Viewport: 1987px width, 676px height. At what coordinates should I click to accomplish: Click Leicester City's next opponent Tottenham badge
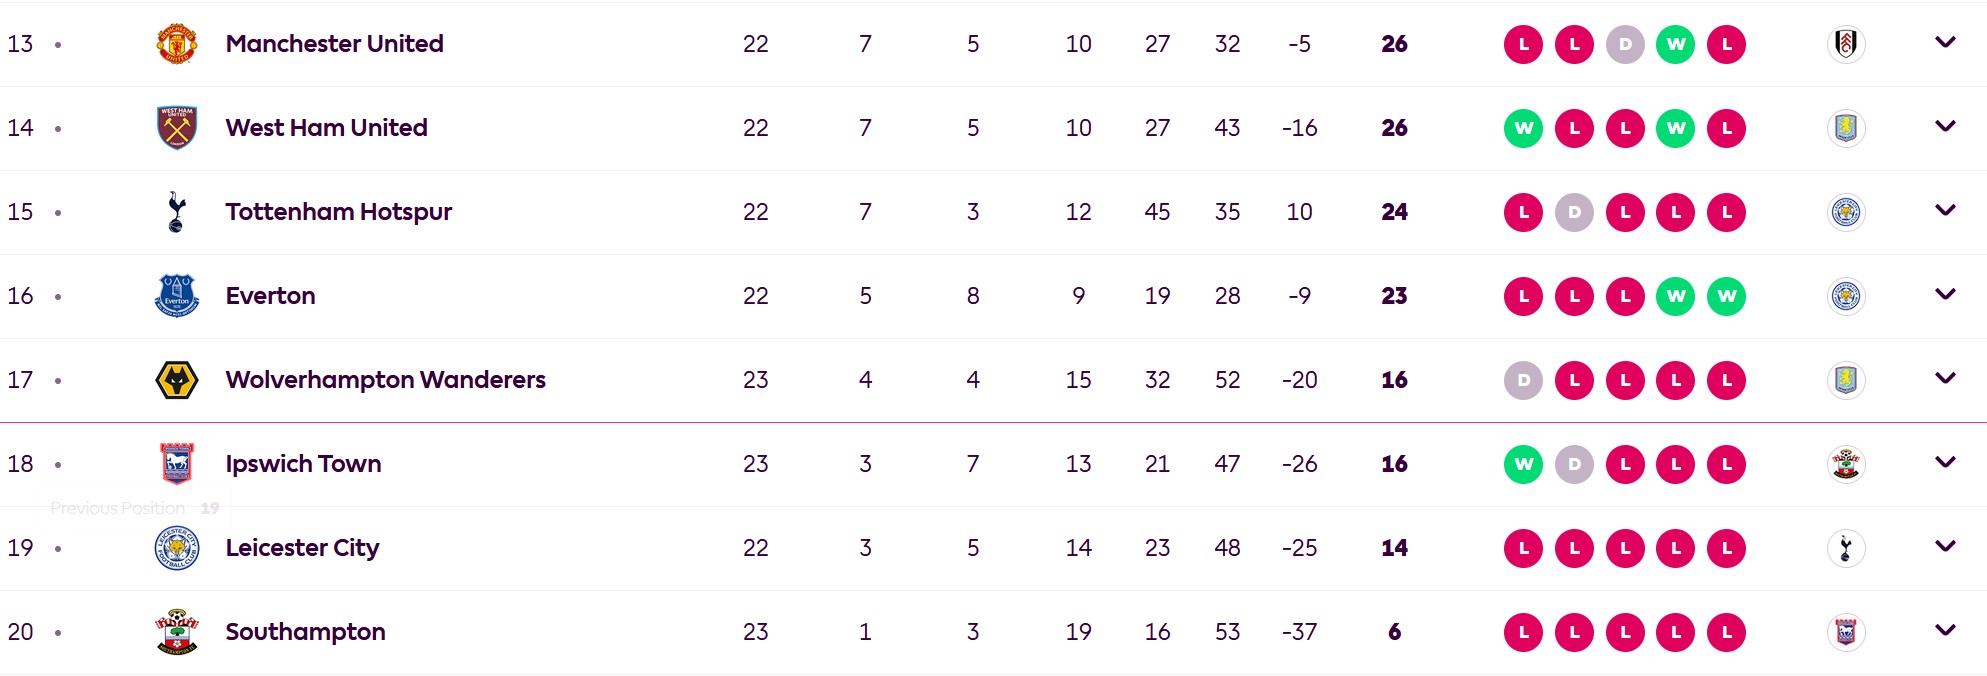1846,548
